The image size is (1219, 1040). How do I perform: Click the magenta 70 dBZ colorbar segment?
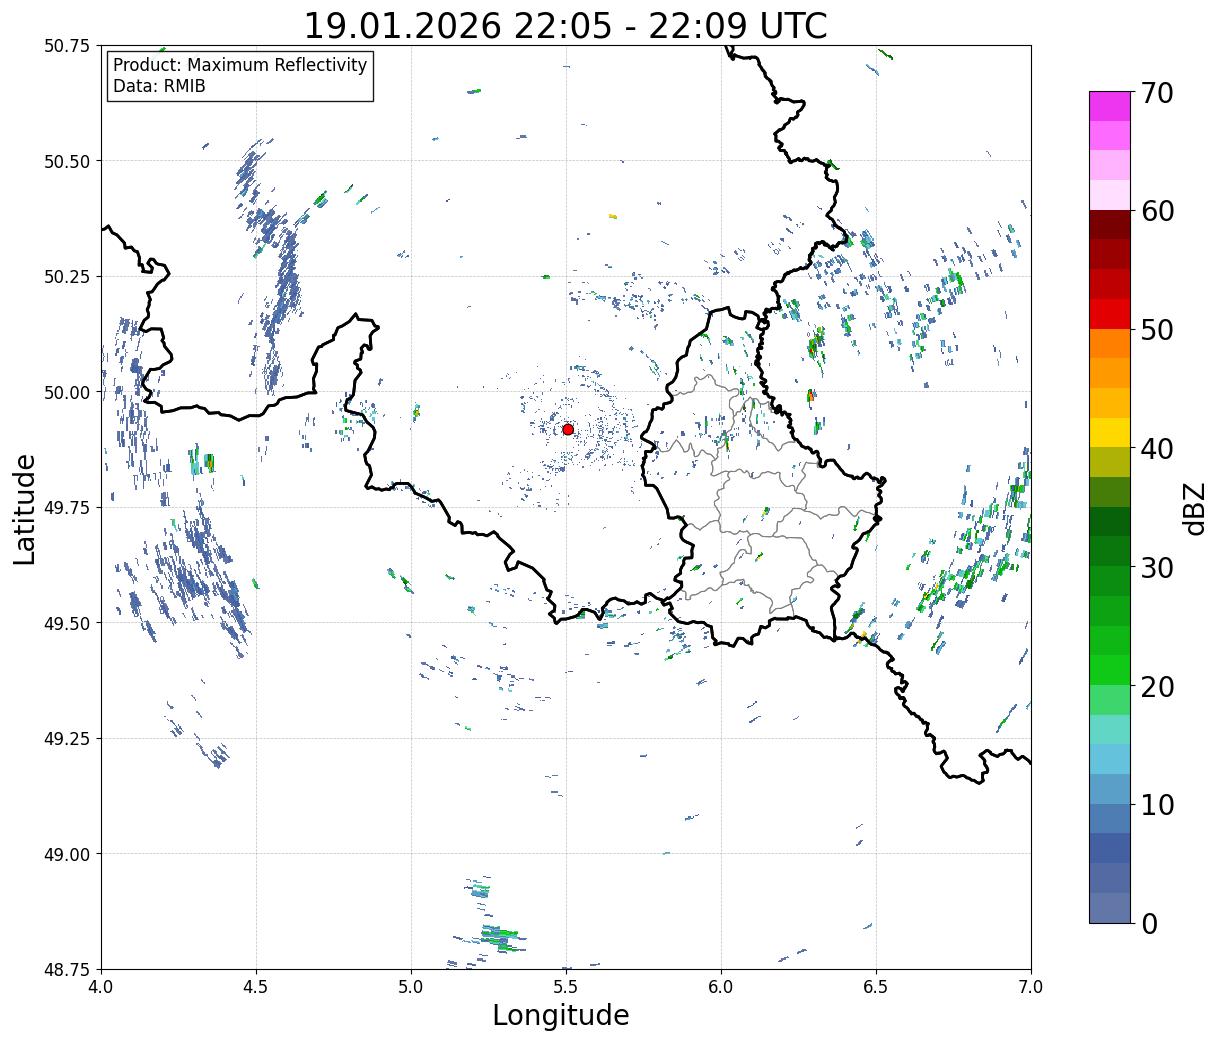(x=1110, y=106)
